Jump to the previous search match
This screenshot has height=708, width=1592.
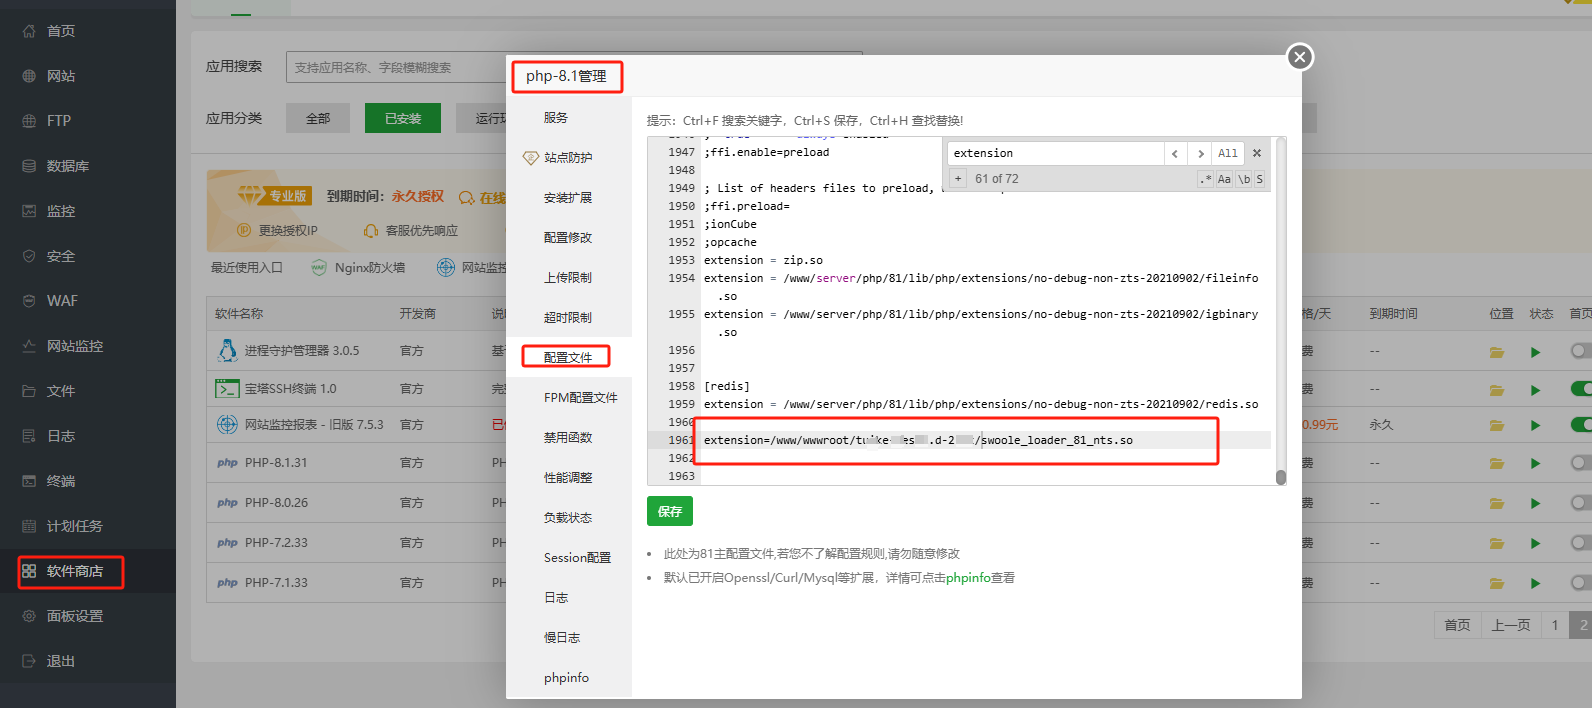1175,153
